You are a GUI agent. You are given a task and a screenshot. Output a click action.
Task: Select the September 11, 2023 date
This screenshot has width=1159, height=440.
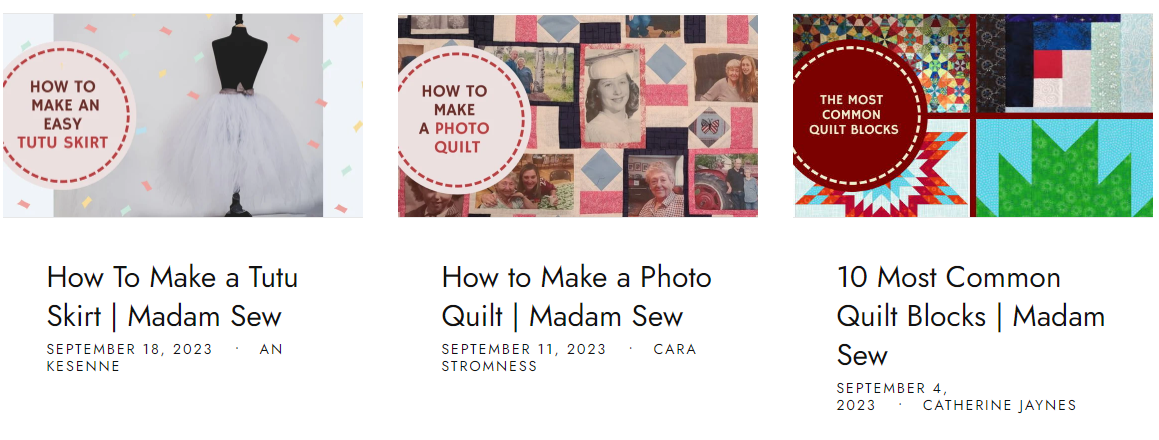(x=524, y=349)
